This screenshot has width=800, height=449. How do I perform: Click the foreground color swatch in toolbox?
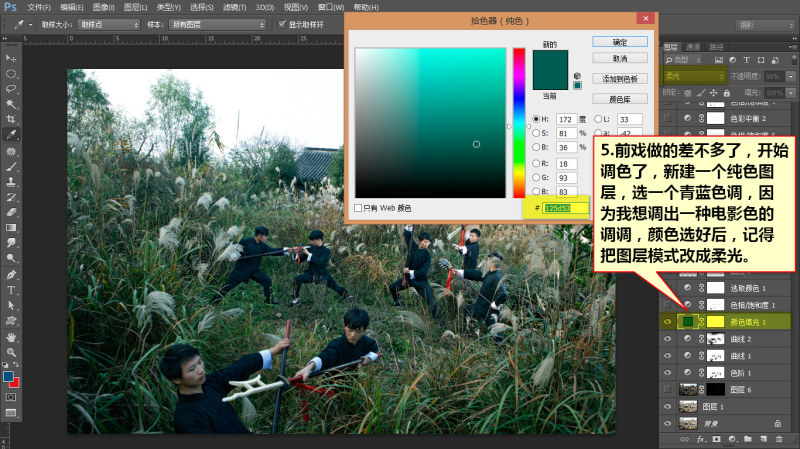point(8,377)
